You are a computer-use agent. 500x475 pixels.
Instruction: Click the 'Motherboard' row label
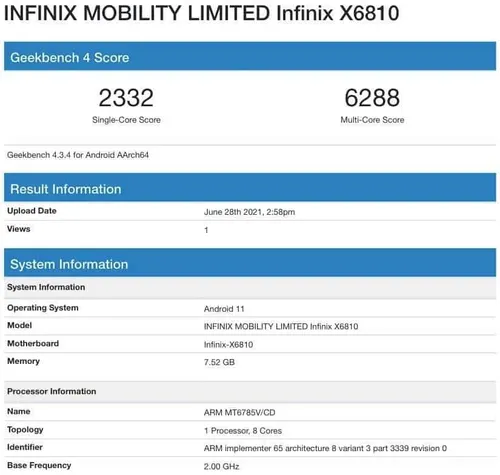point(33,343)
